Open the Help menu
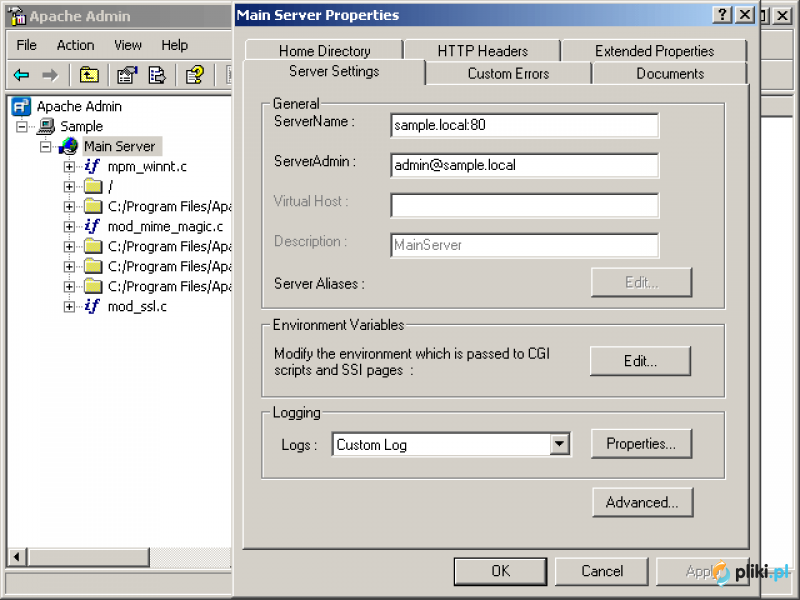The width and height of the screenshot is (800, 600). pyautogui.click(x=174, y=45)
